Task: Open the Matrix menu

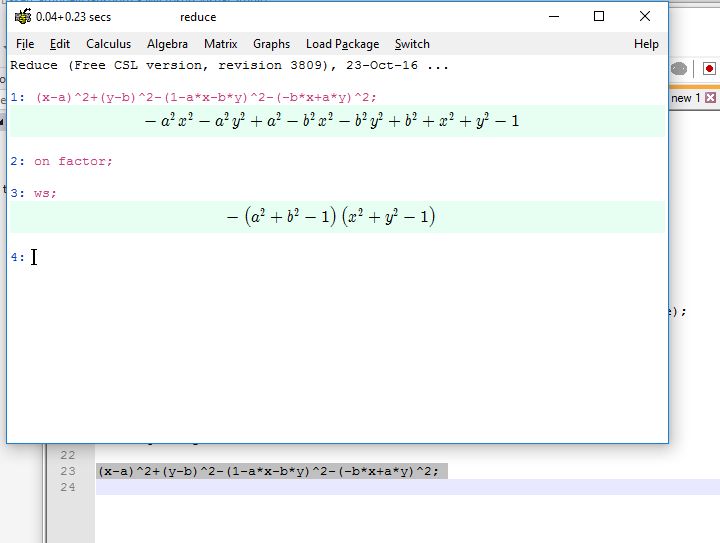Action: (x=220, y=44)
